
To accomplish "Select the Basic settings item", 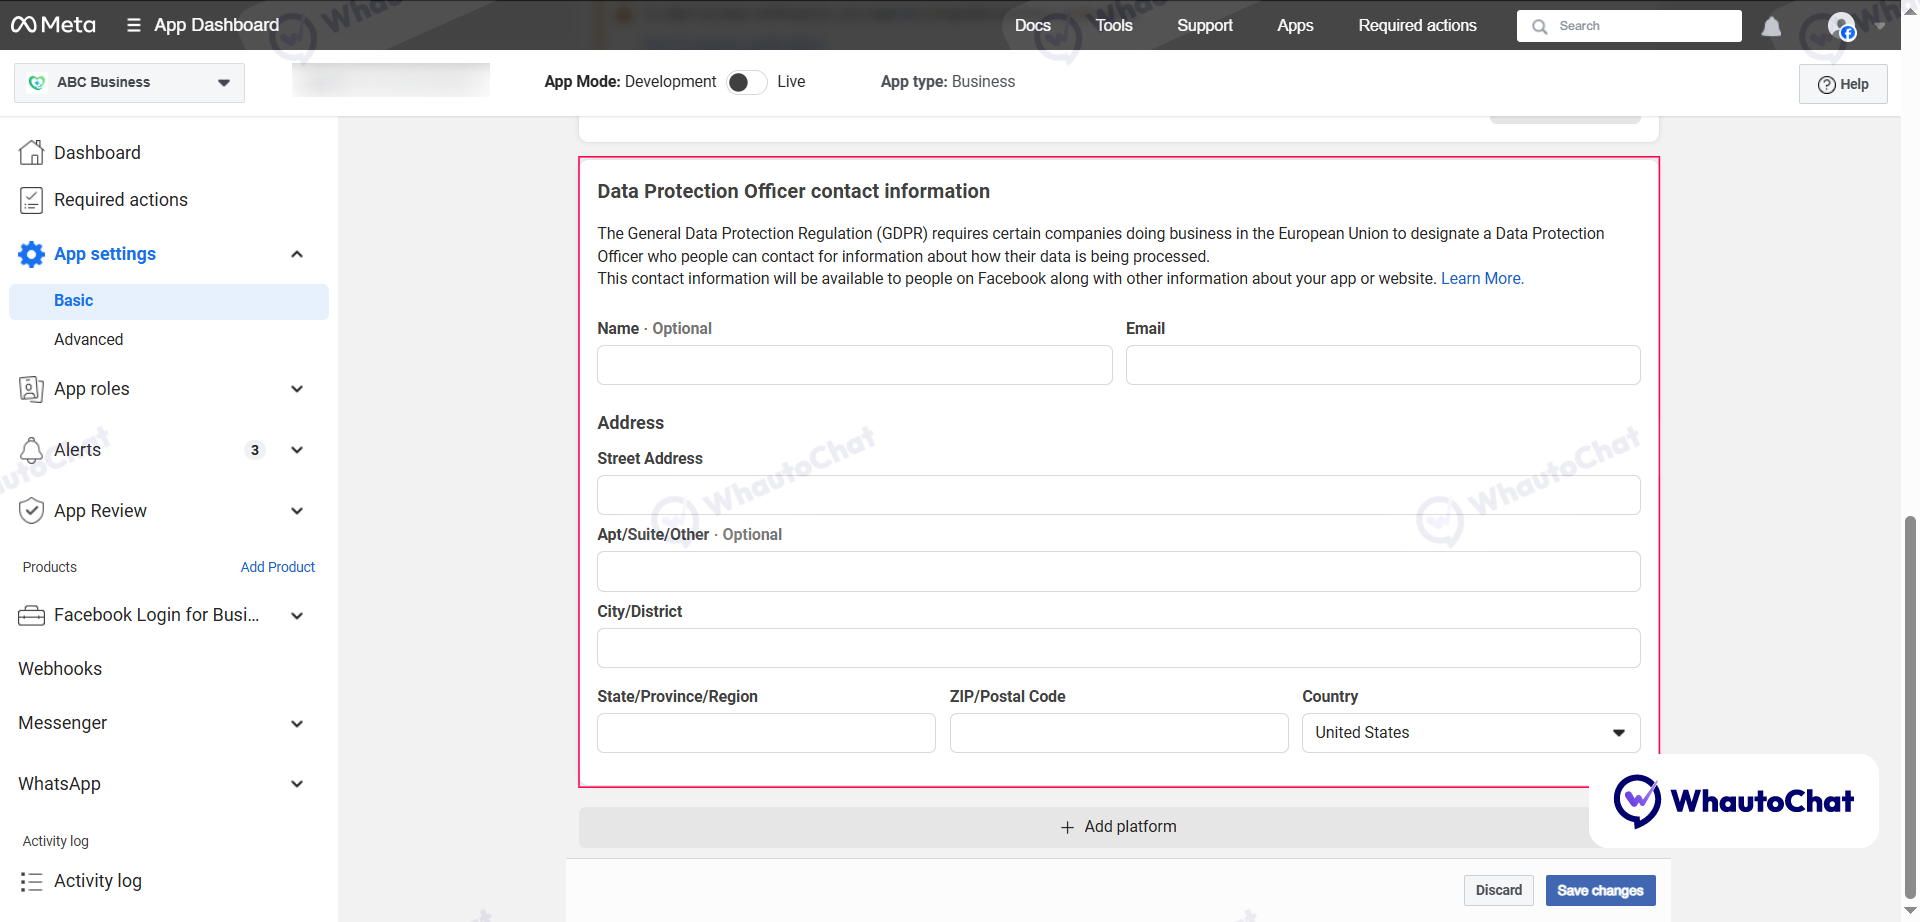I will 169,301.
